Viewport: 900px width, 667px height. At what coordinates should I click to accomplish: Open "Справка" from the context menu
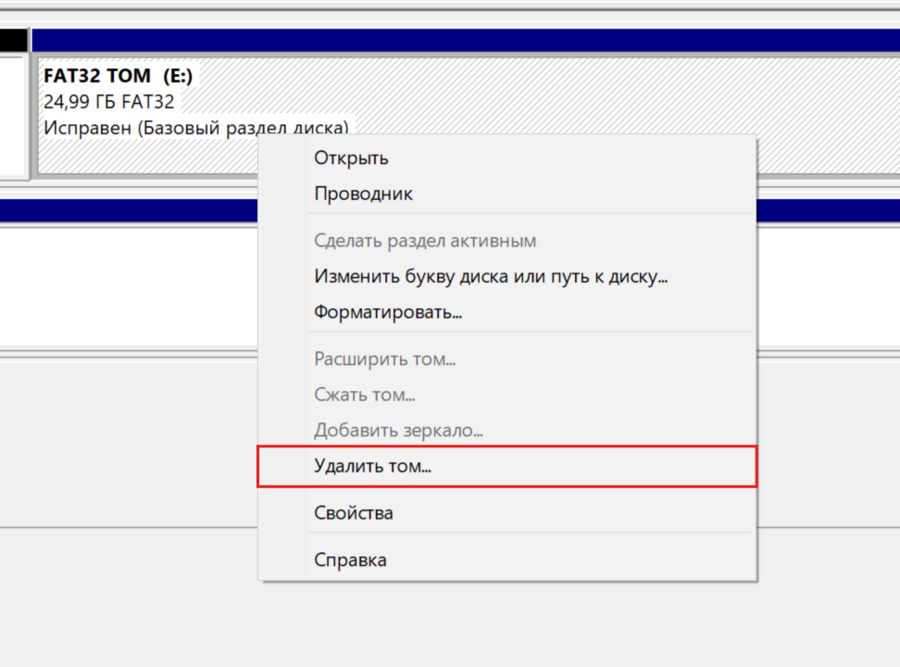tap(350, 560)
